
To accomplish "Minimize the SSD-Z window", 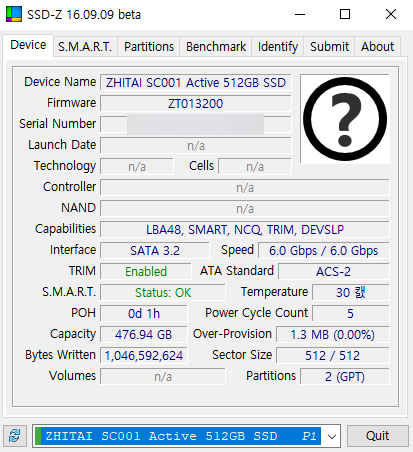I will (300, 14).
